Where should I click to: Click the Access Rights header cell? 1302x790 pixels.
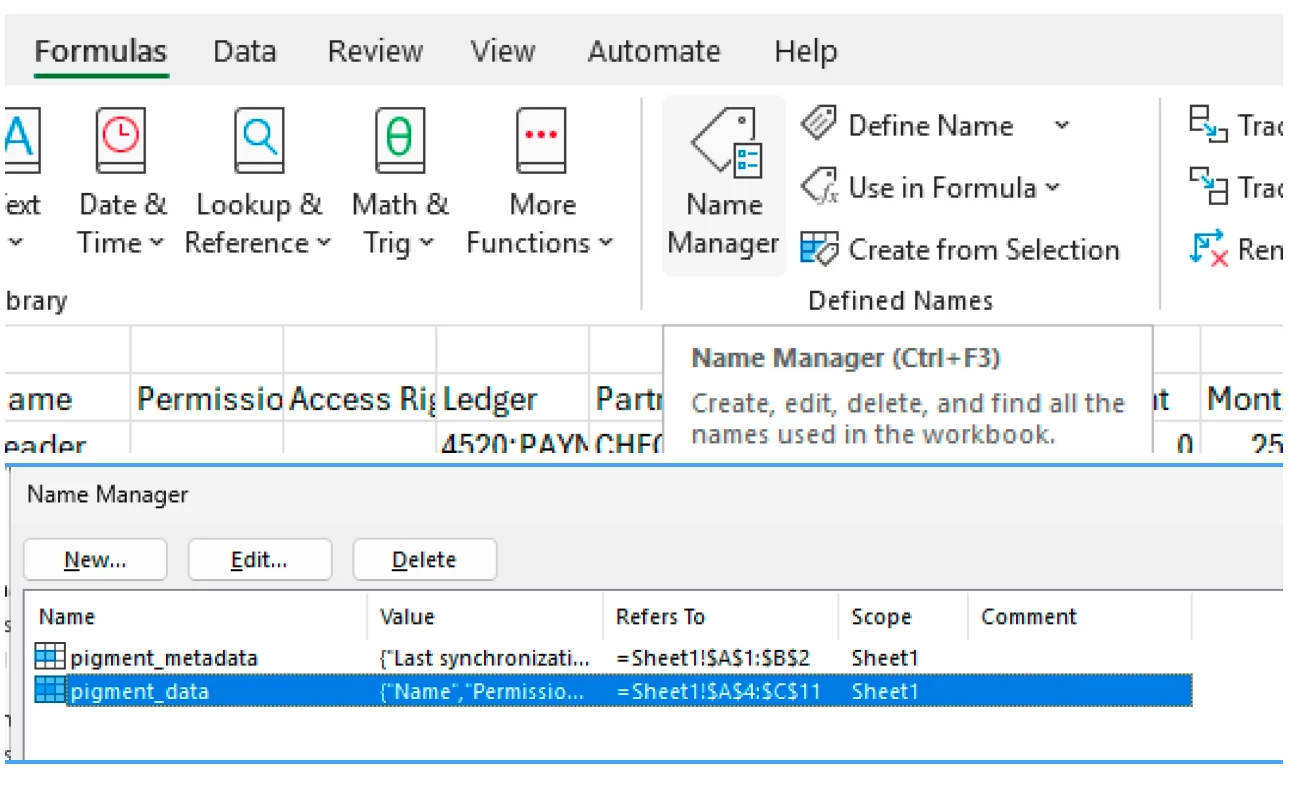click(360, 400)
